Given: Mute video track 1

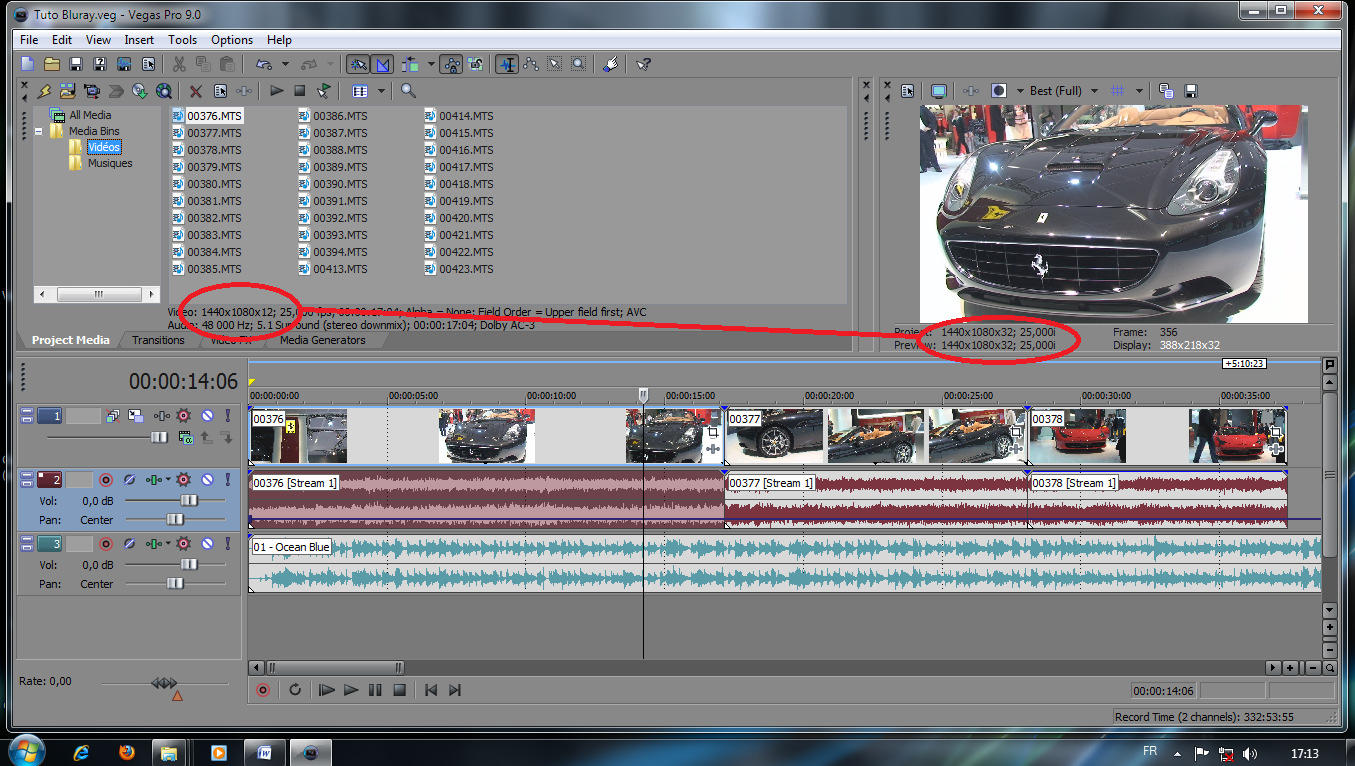Looking at the screenshot, I should [207, 416].
